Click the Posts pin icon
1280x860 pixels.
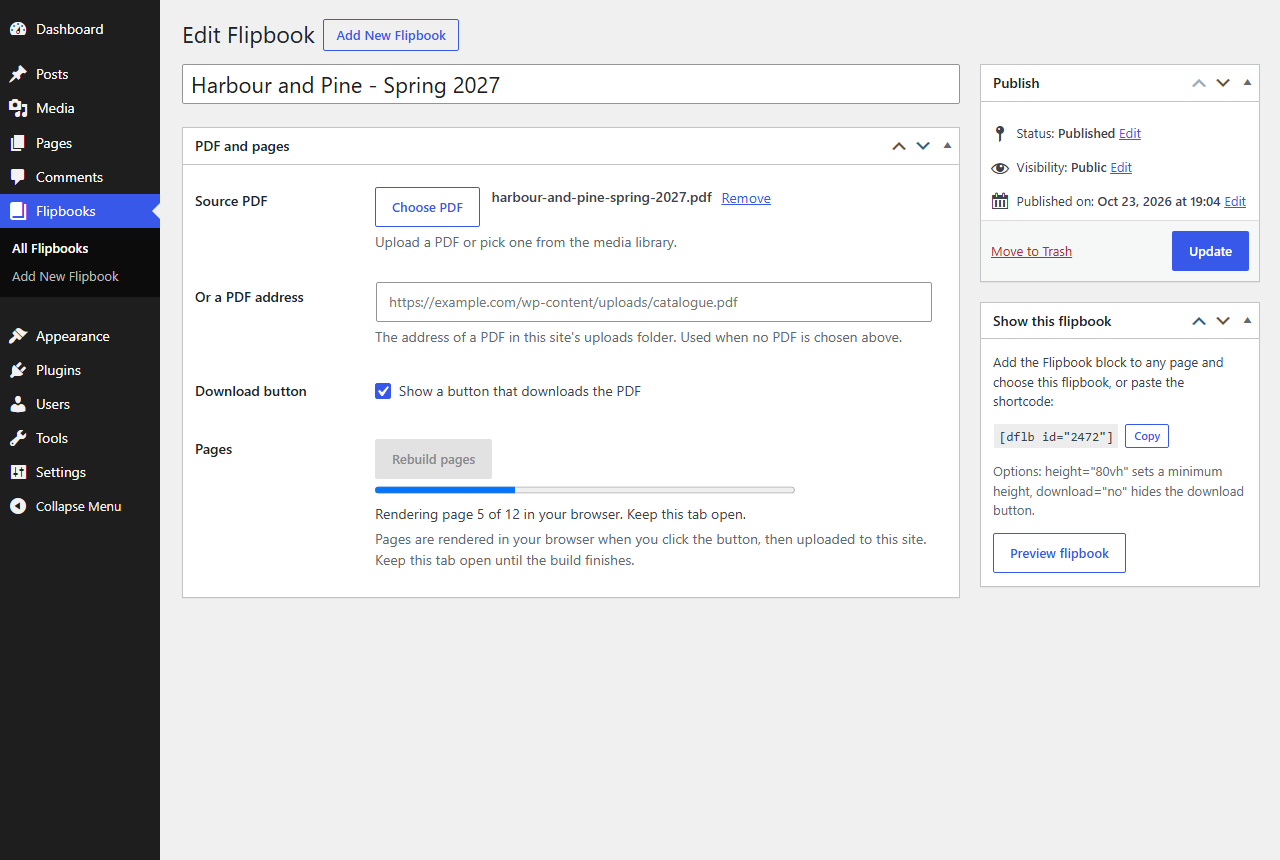(x=18, y=74)
